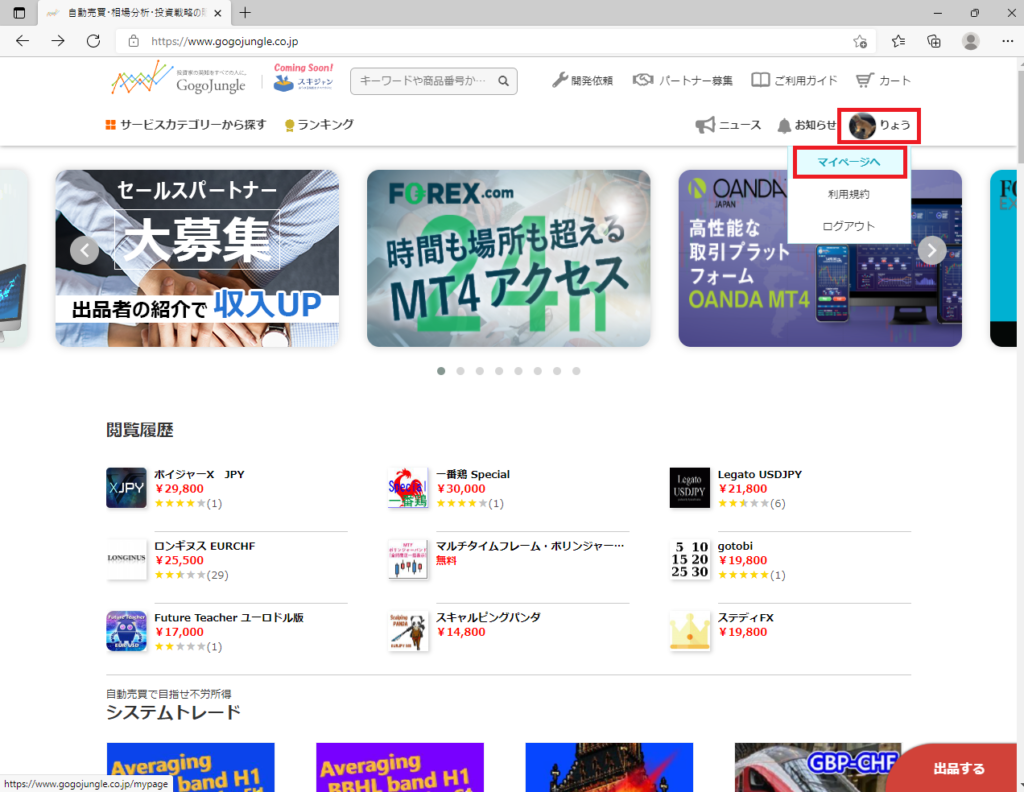Open the tab actions menu icon
This screenshot has width=1024, height=792.
pos(19,13)
